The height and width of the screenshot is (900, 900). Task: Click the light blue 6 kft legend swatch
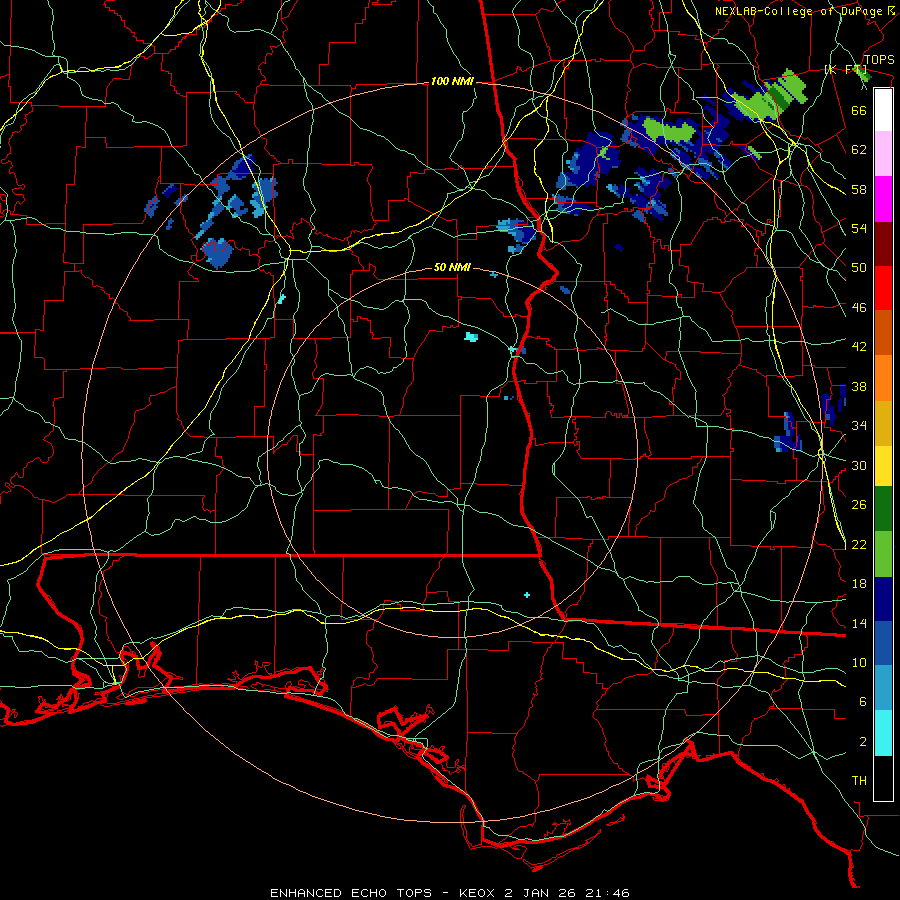pos(883,687)
